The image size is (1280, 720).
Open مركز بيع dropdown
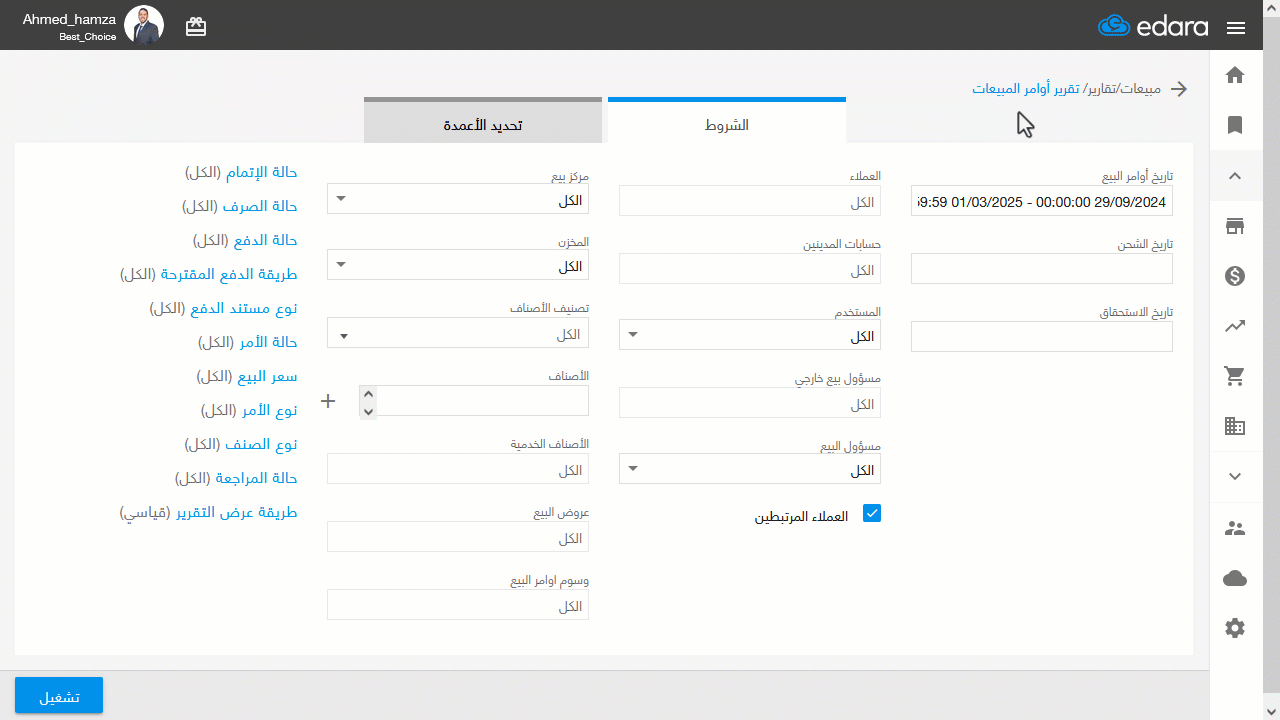click(x=458, y=199)
